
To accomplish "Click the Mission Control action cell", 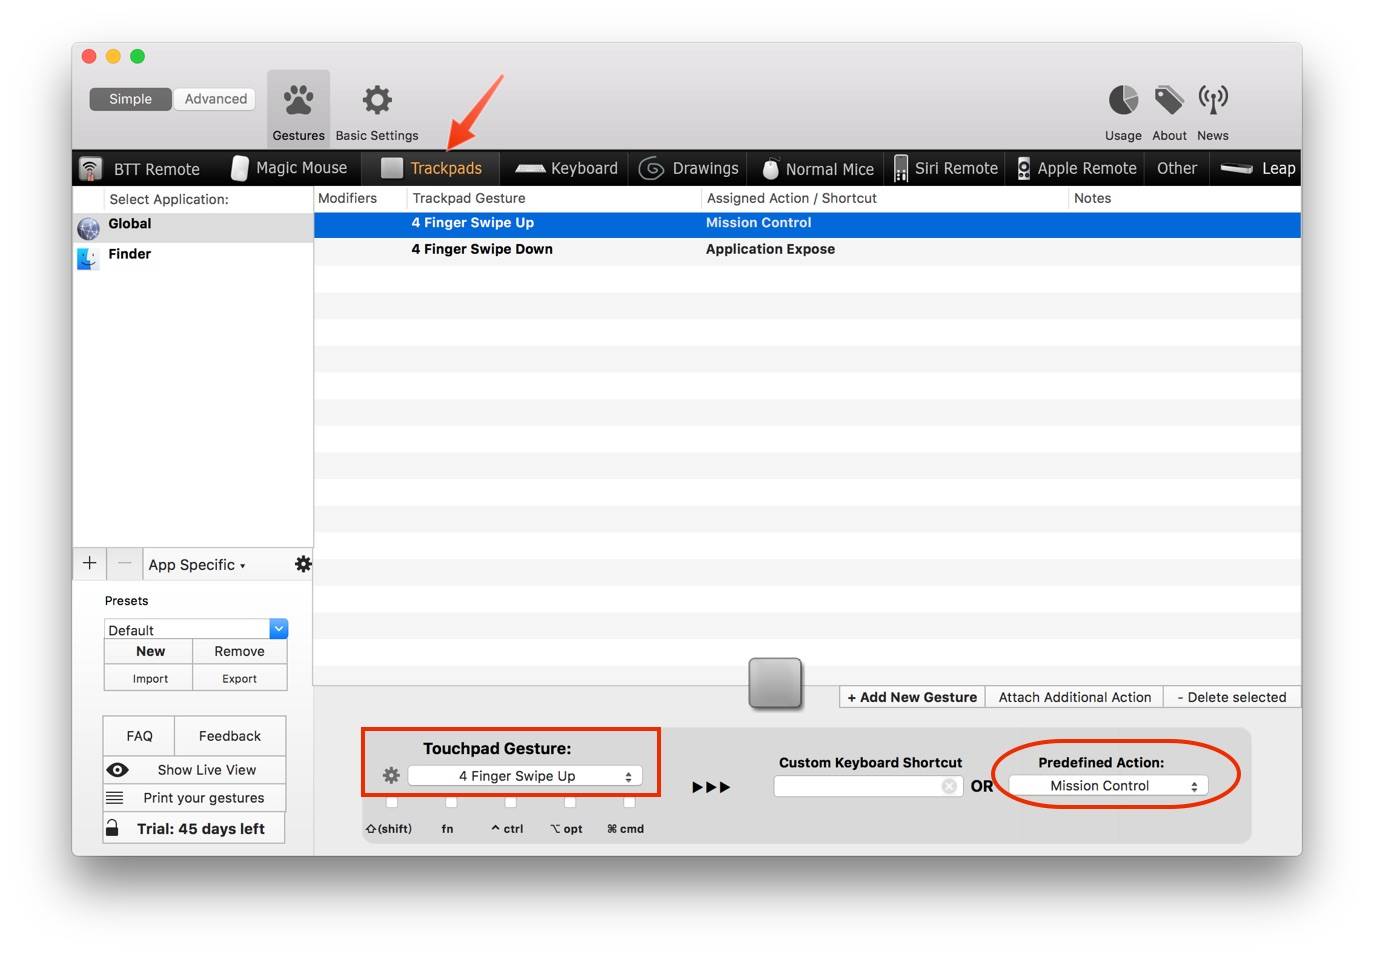I will pos(758,223).
